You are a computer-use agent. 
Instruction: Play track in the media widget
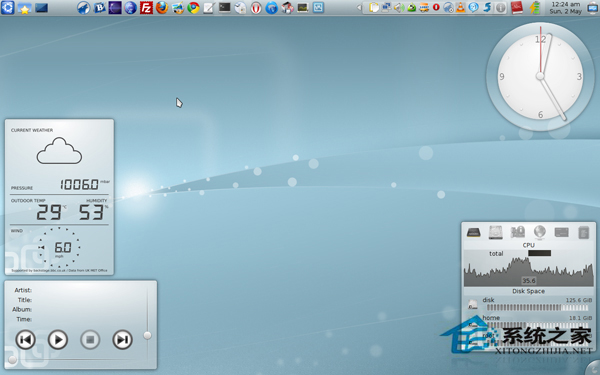click(x=58, y=339)
